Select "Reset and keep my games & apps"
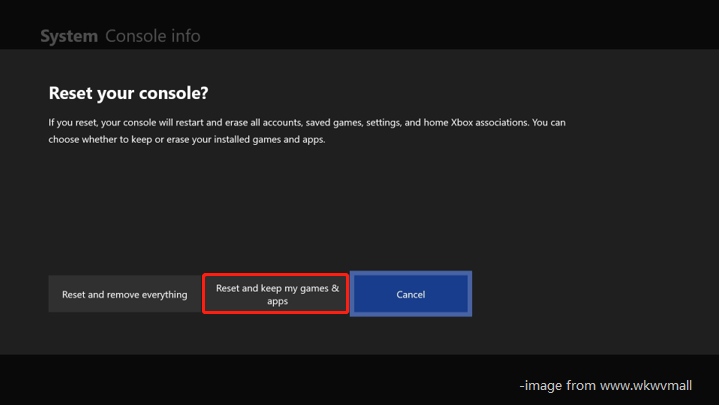The width and height of the screenshot is (719, 405). (x=277, y=294)
